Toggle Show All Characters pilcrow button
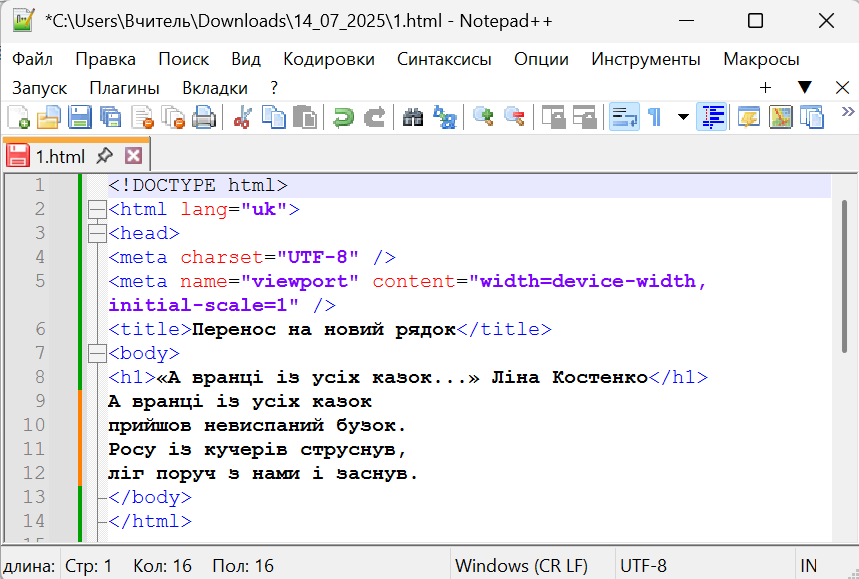This screenshot has width=859, height=579. tap(654, 117)
